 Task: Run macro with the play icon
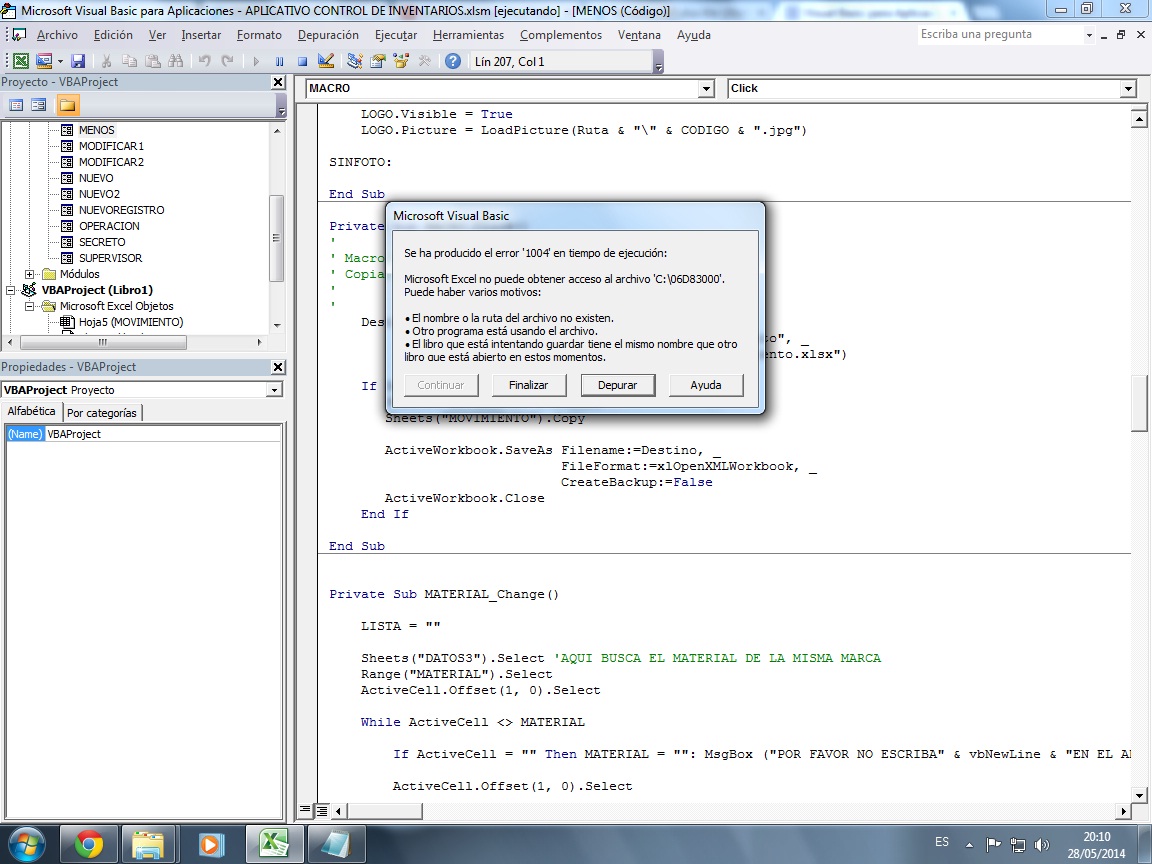256,62
